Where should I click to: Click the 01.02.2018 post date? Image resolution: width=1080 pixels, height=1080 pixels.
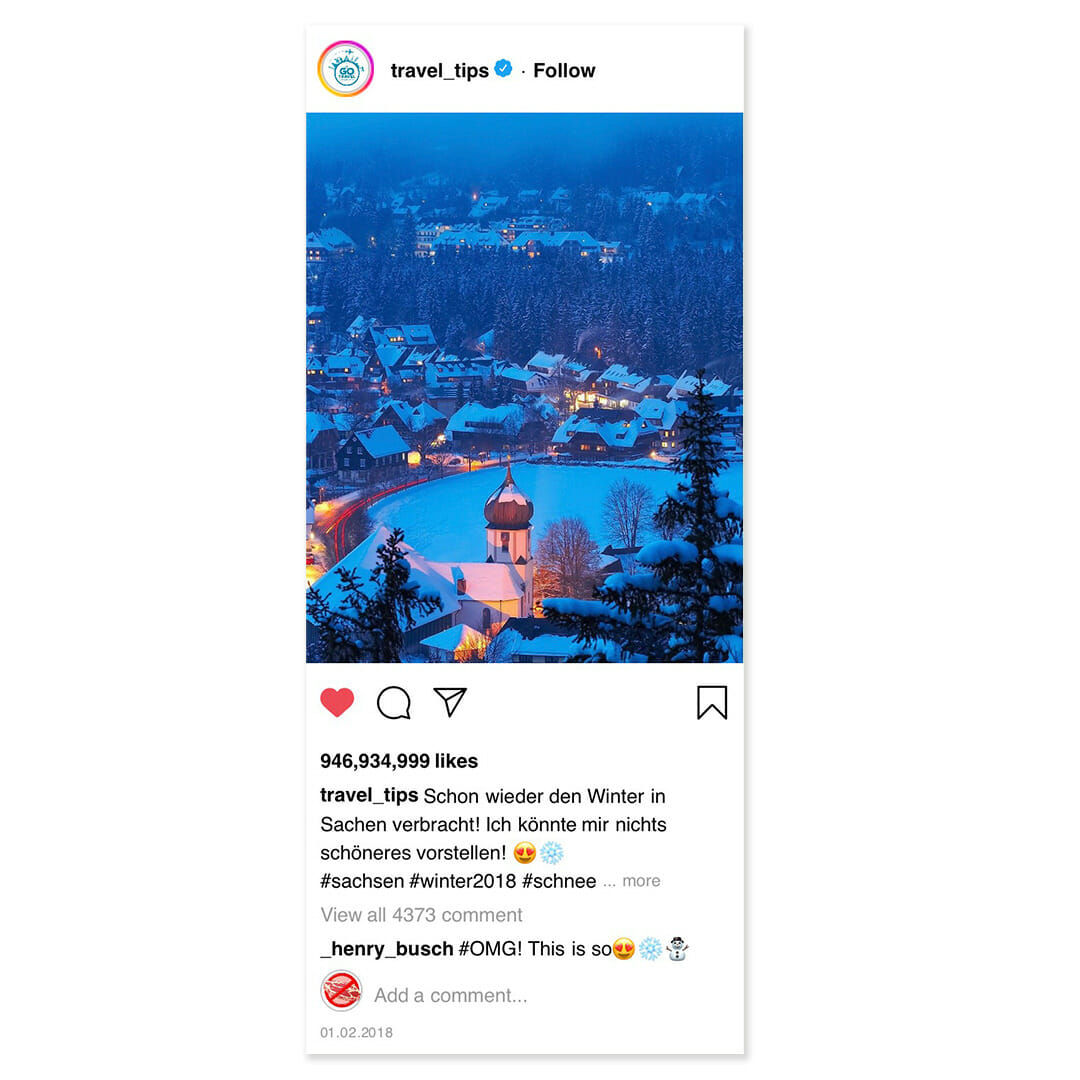pos(357,1032)
